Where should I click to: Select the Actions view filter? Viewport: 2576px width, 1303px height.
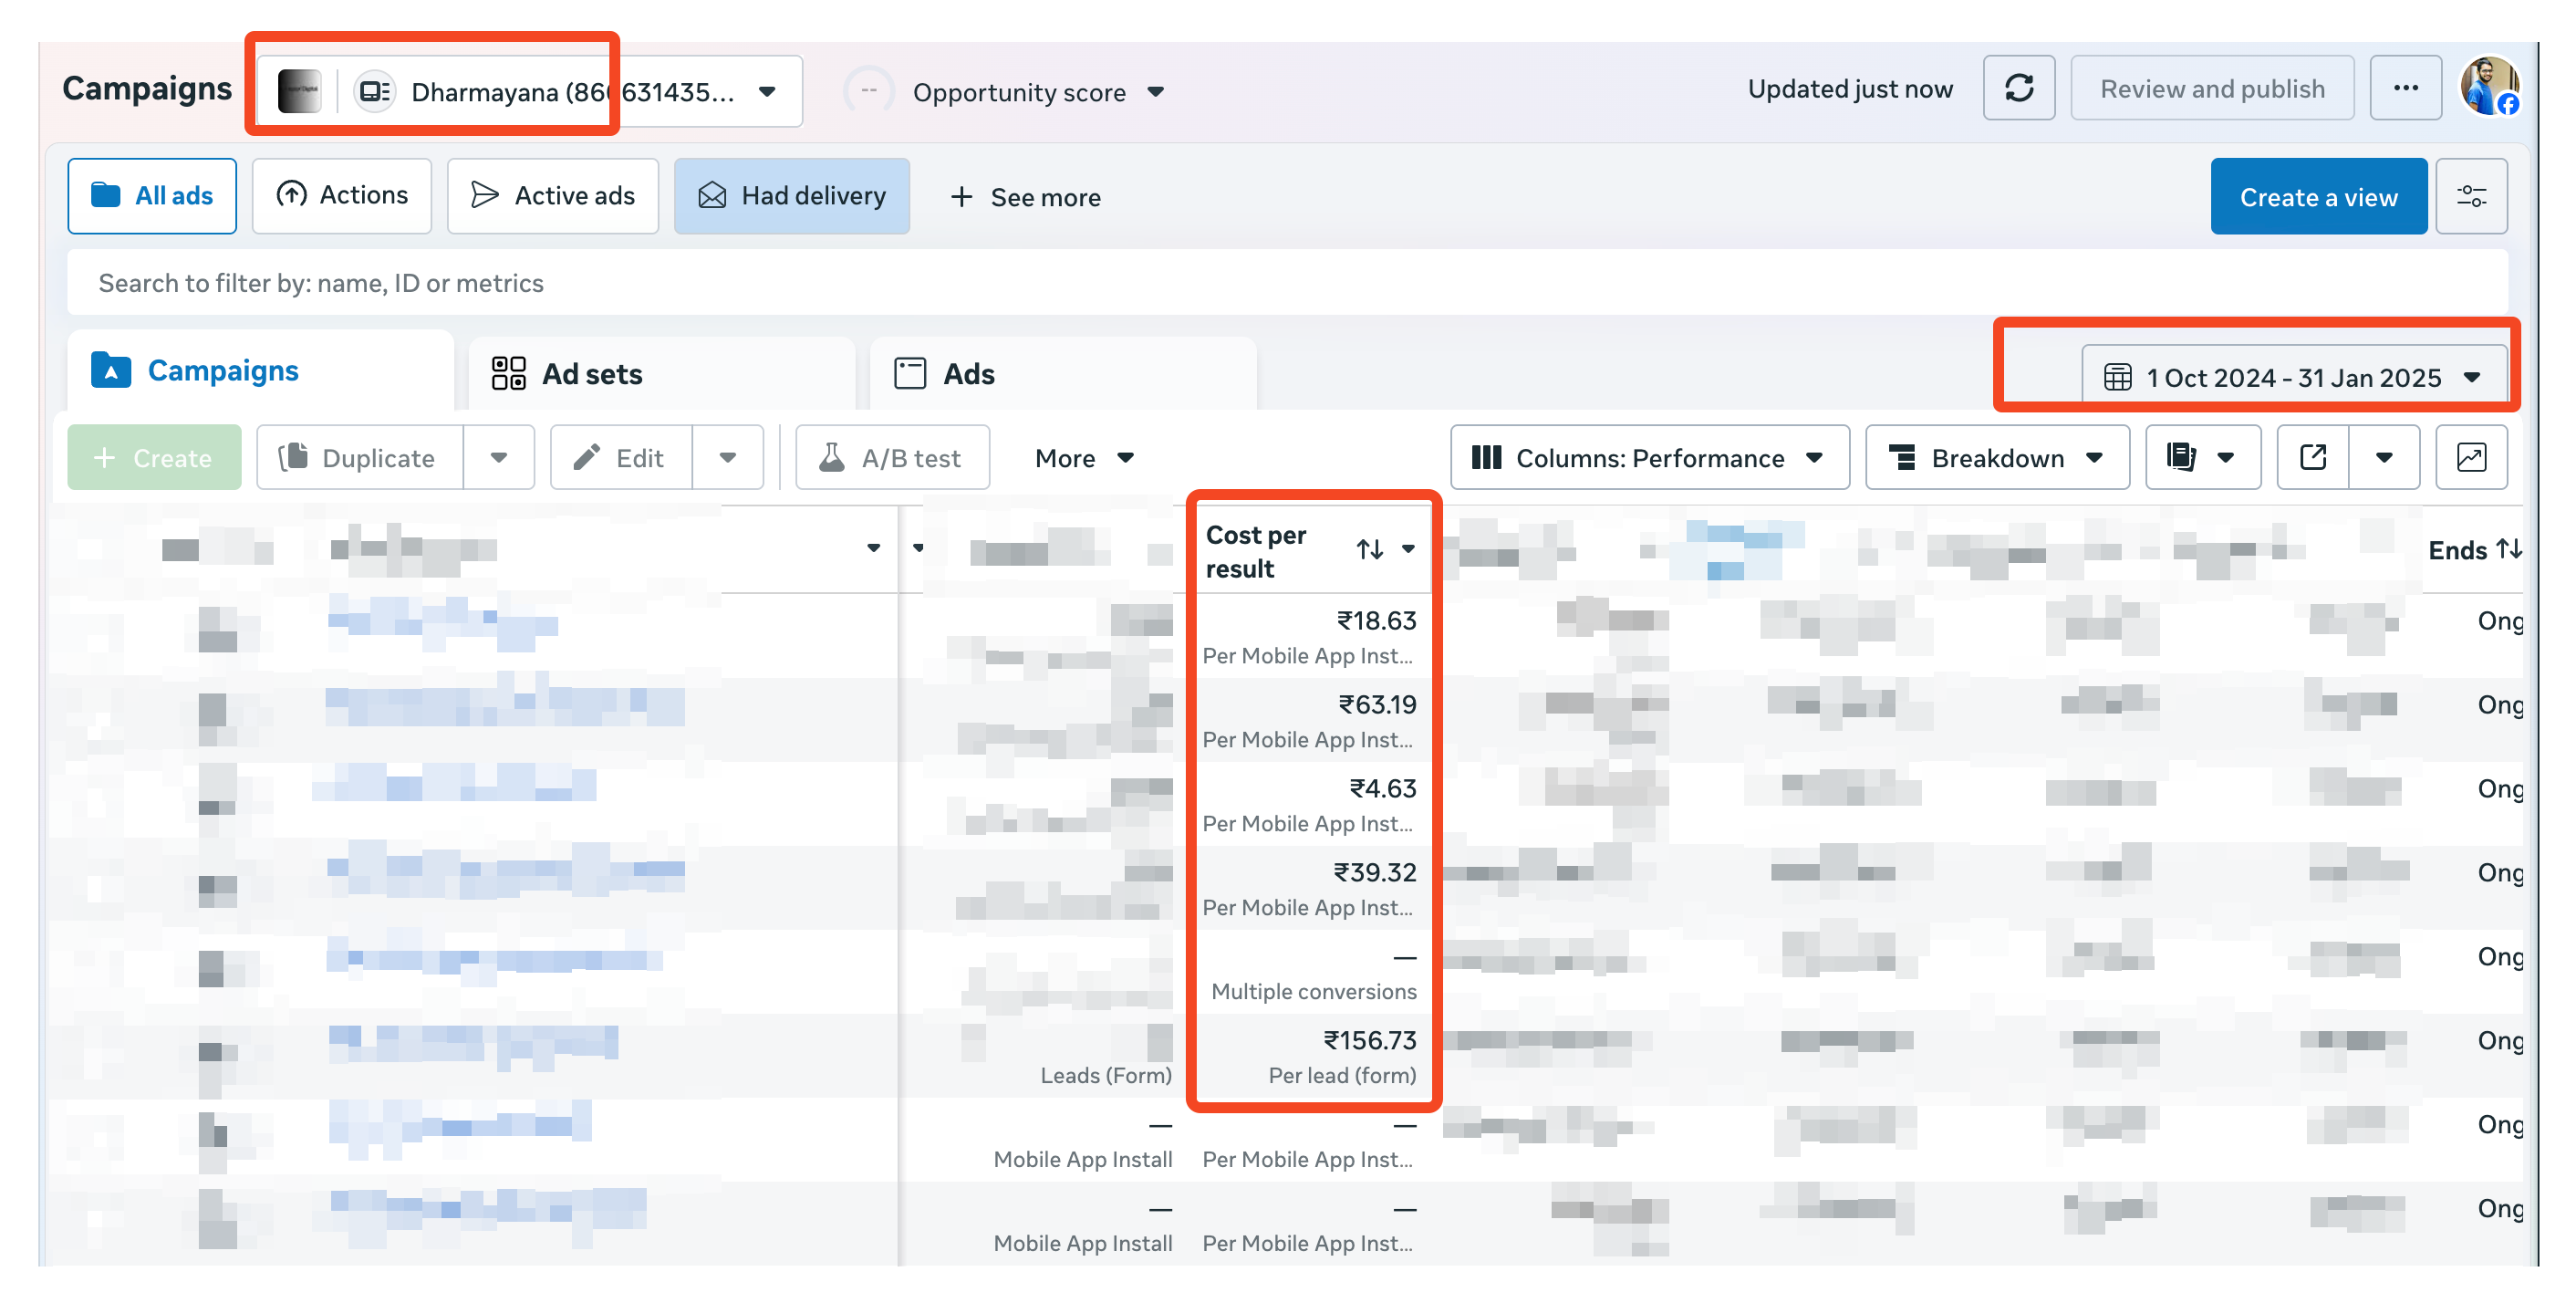tap(342, 196)
